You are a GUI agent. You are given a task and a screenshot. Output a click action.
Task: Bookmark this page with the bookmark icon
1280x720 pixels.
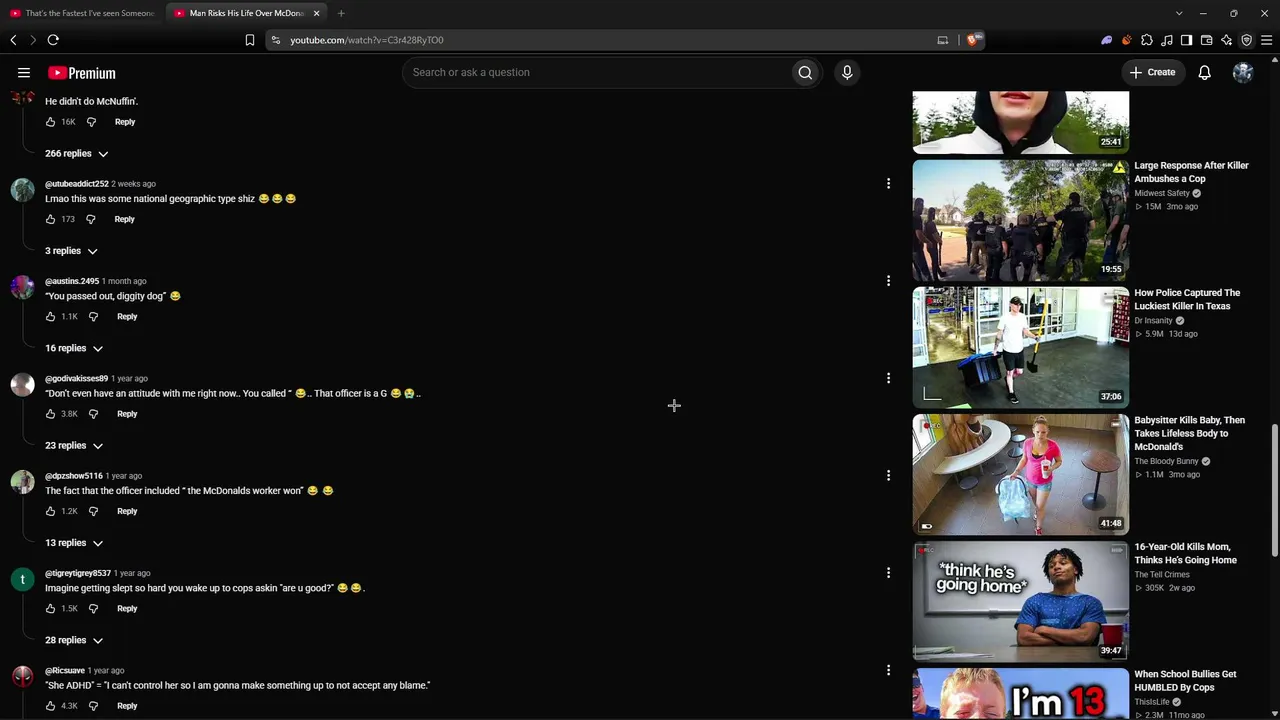(250, 40)
